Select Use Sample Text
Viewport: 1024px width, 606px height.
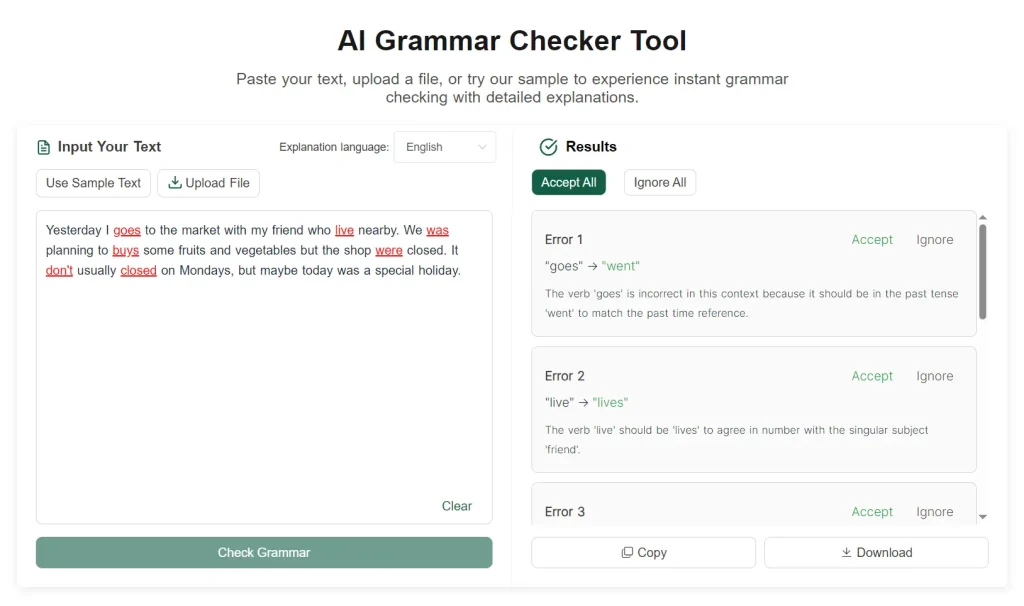tap(93, 183)
